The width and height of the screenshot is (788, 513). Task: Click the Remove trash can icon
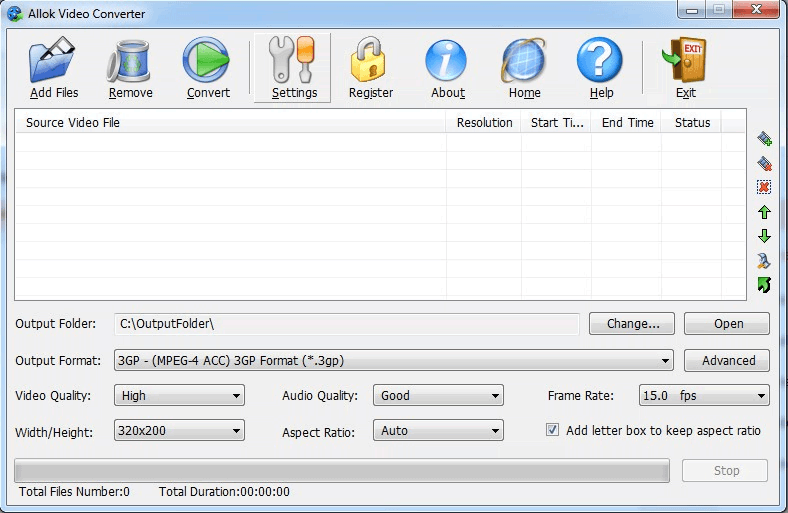click(x=130, y=60)
